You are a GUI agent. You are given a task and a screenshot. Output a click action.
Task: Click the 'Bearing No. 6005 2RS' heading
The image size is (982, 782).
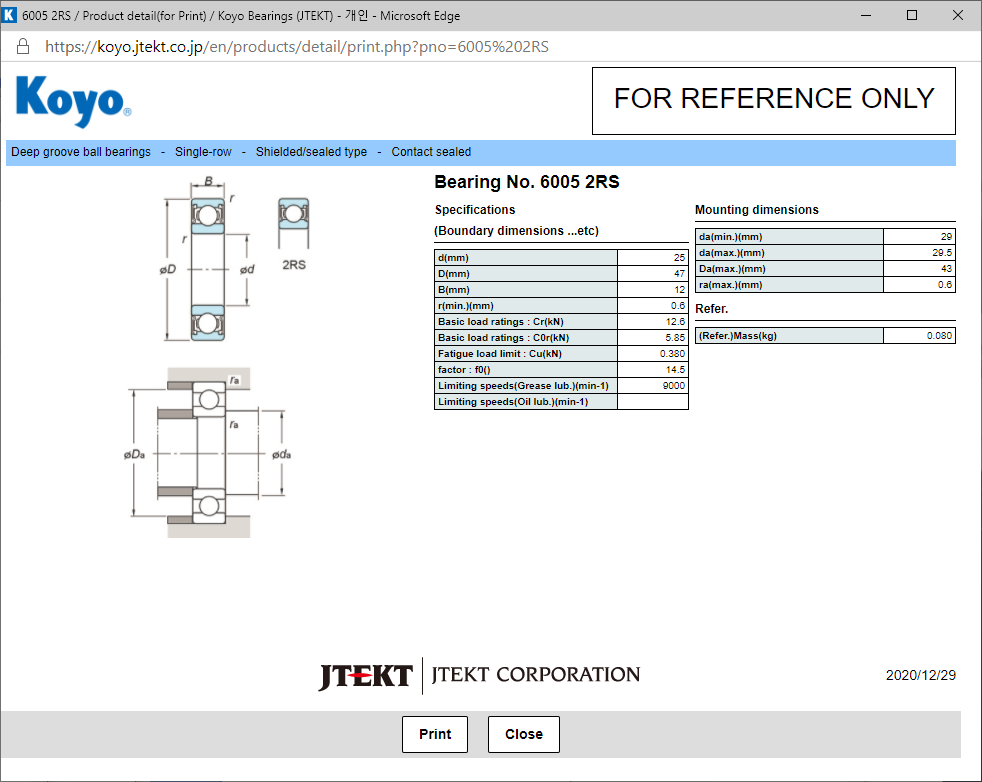point(527,182)
